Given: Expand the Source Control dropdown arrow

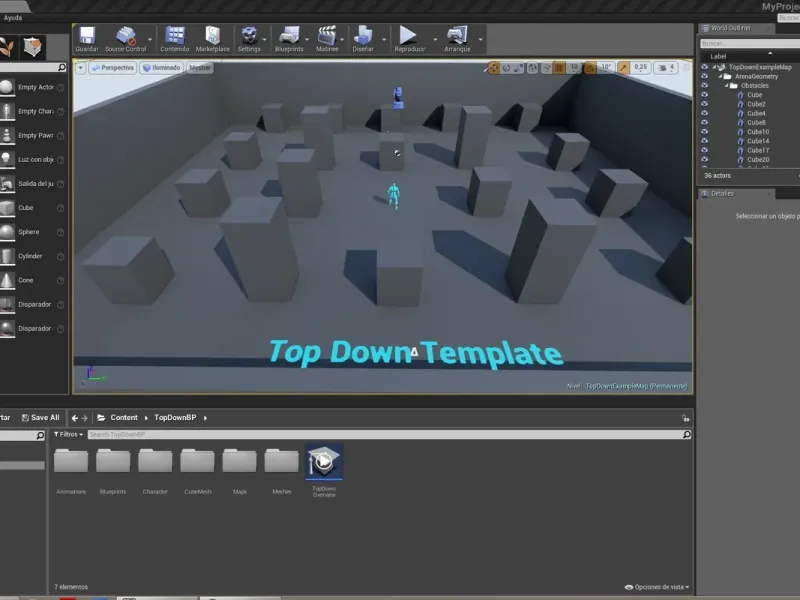Looking at the screenshot, I should 150,39.
